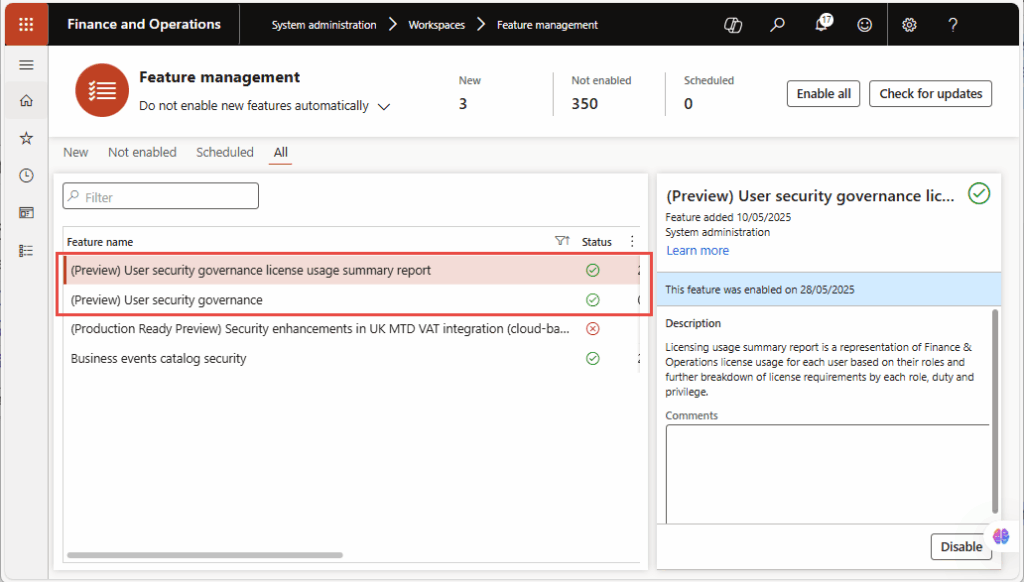Open the Copilot icon in header

coord(733,25)
